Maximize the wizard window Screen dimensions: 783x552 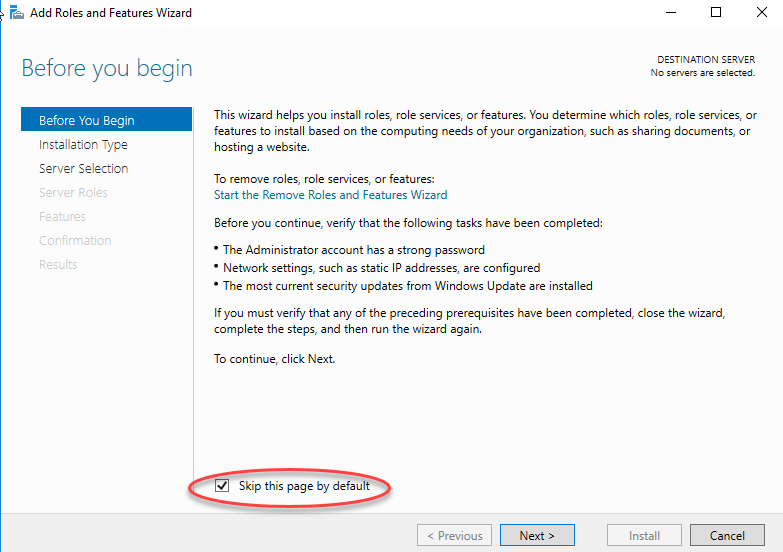(716, 12)
